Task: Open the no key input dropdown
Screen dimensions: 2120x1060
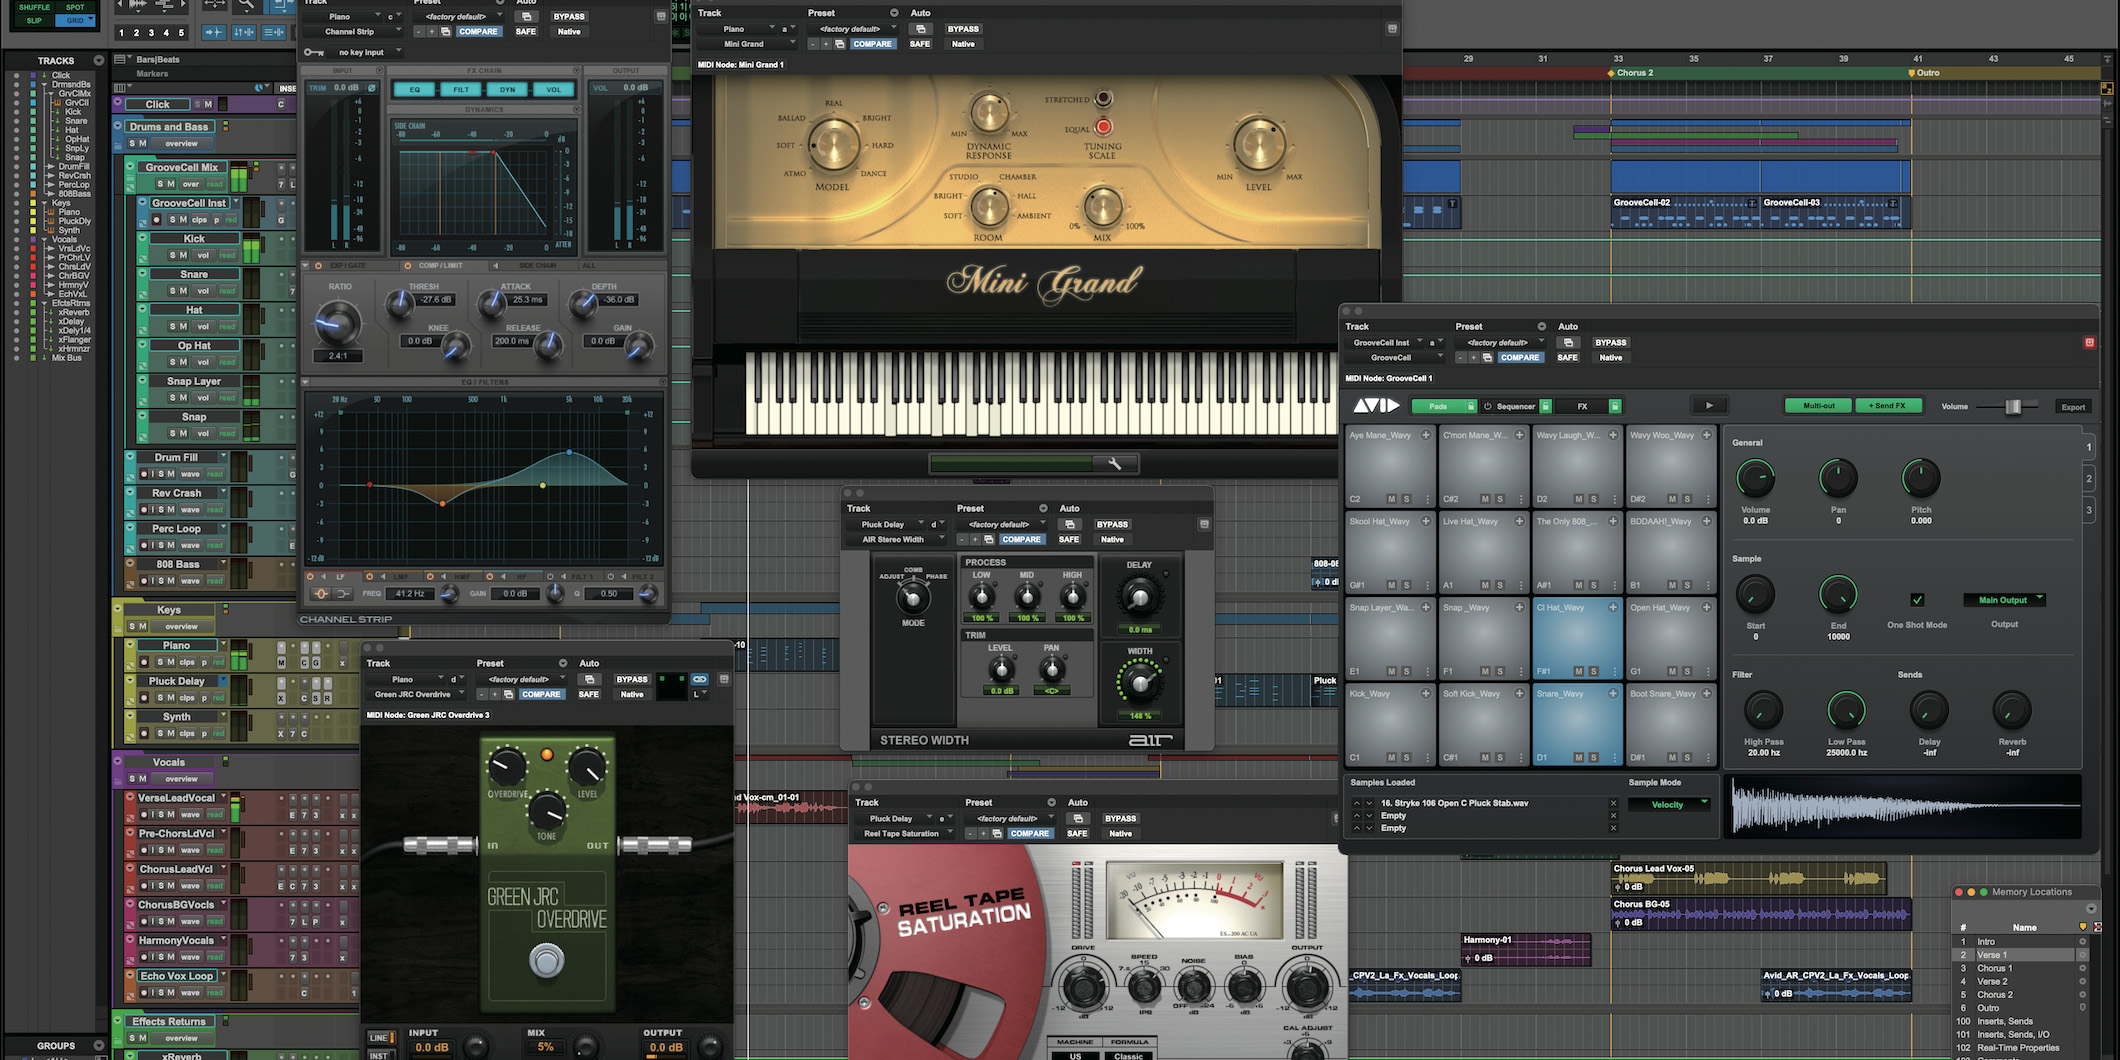Action: [368, 52]
